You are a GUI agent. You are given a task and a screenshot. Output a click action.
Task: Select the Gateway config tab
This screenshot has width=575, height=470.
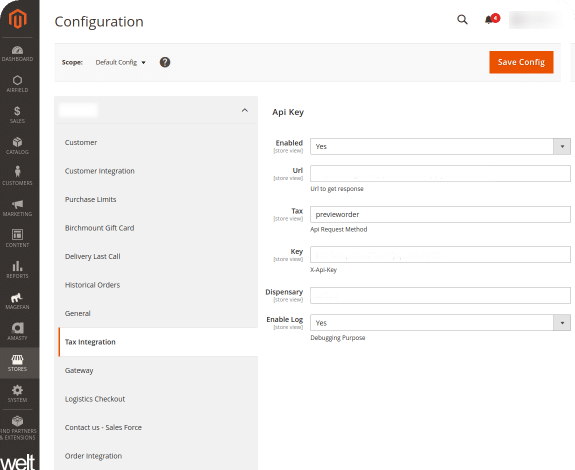[79, 370]
